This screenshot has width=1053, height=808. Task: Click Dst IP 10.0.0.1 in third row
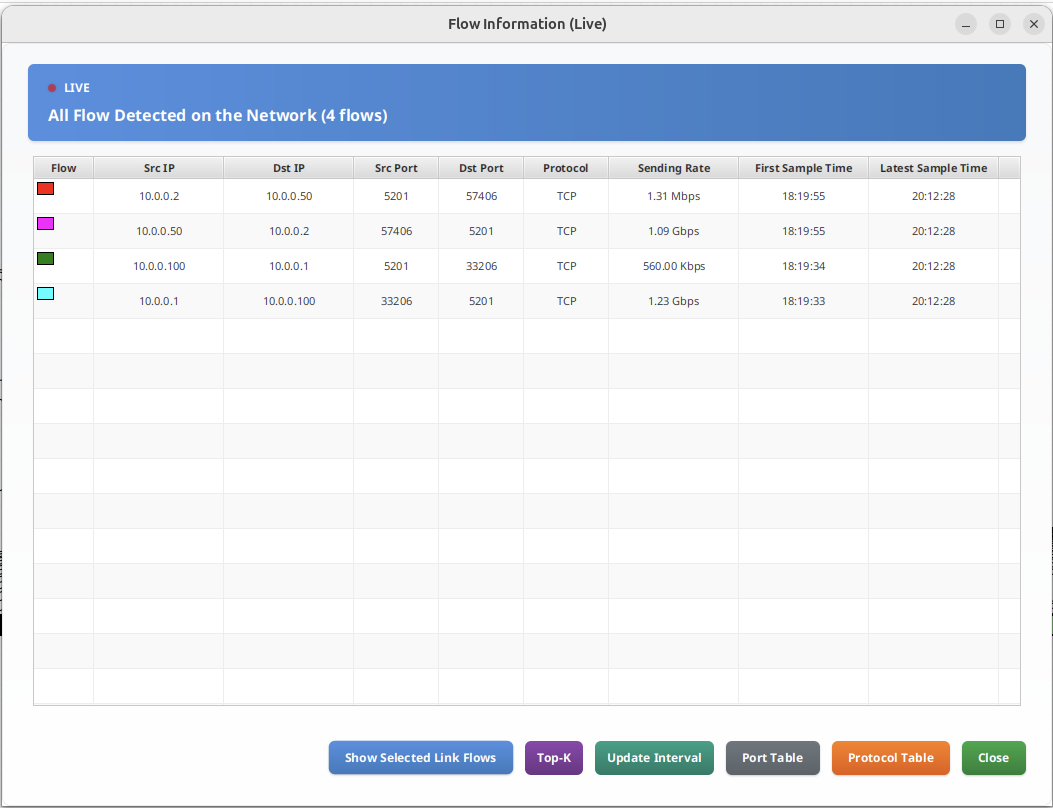click(289, 266)
